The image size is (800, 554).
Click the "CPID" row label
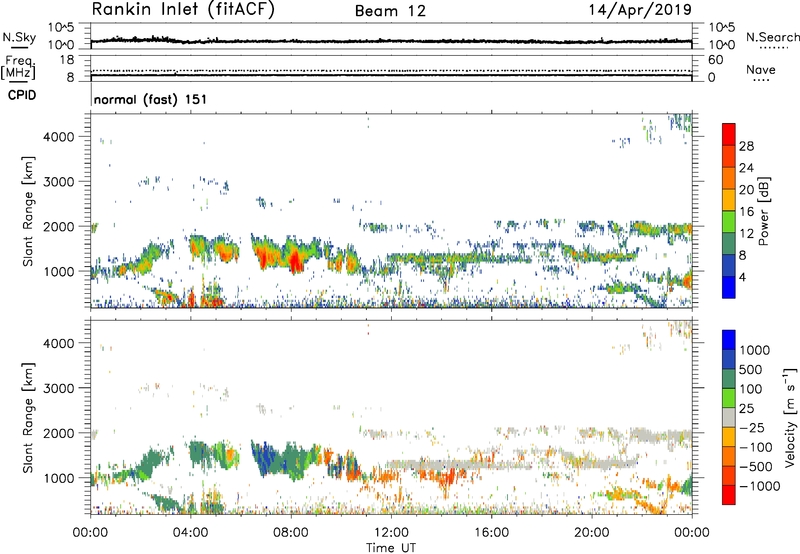pos(22,95)
